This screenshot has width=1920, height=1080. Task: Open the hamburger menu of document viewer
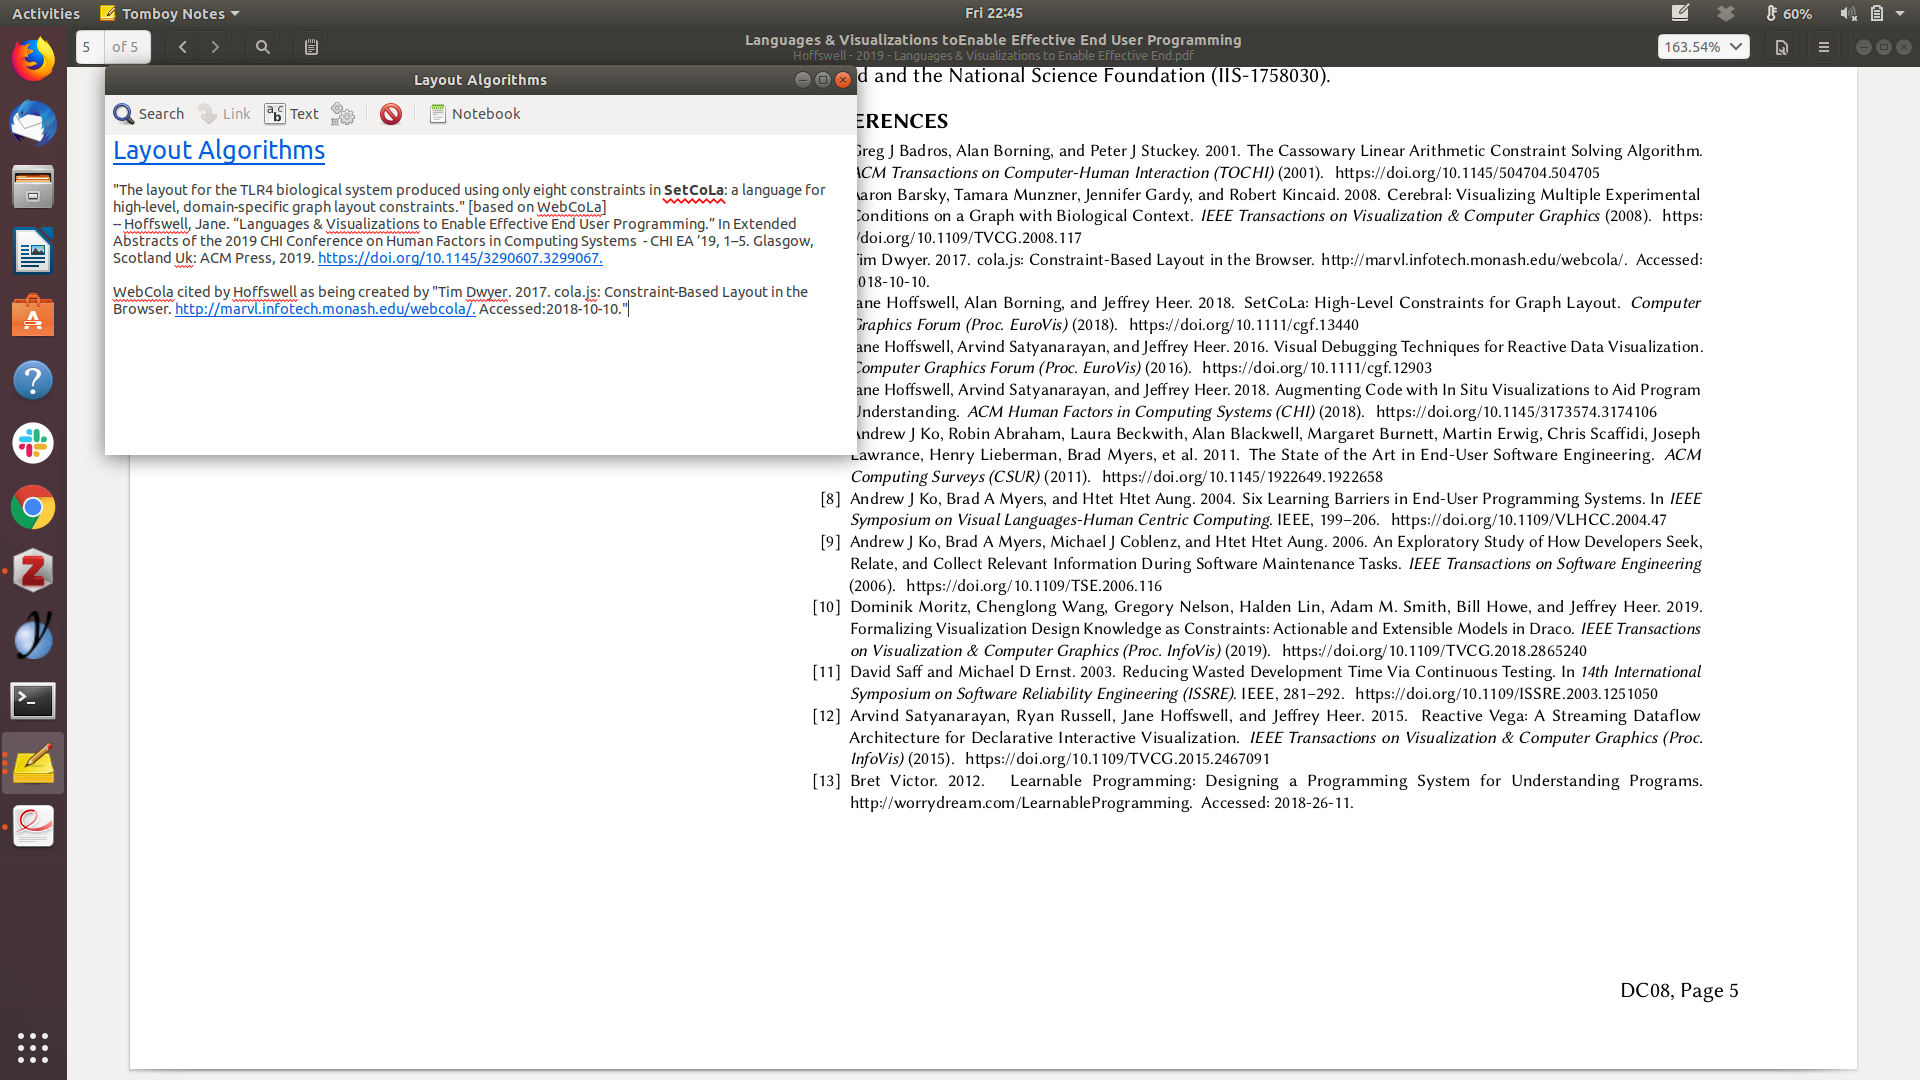tap(1823, 47)
